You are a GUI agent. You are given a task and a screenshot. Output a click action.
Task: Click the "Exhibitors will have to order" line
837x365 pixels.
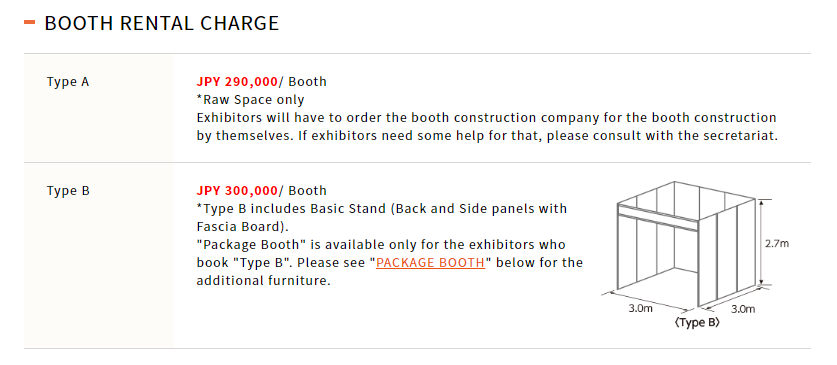click(486, 118)
